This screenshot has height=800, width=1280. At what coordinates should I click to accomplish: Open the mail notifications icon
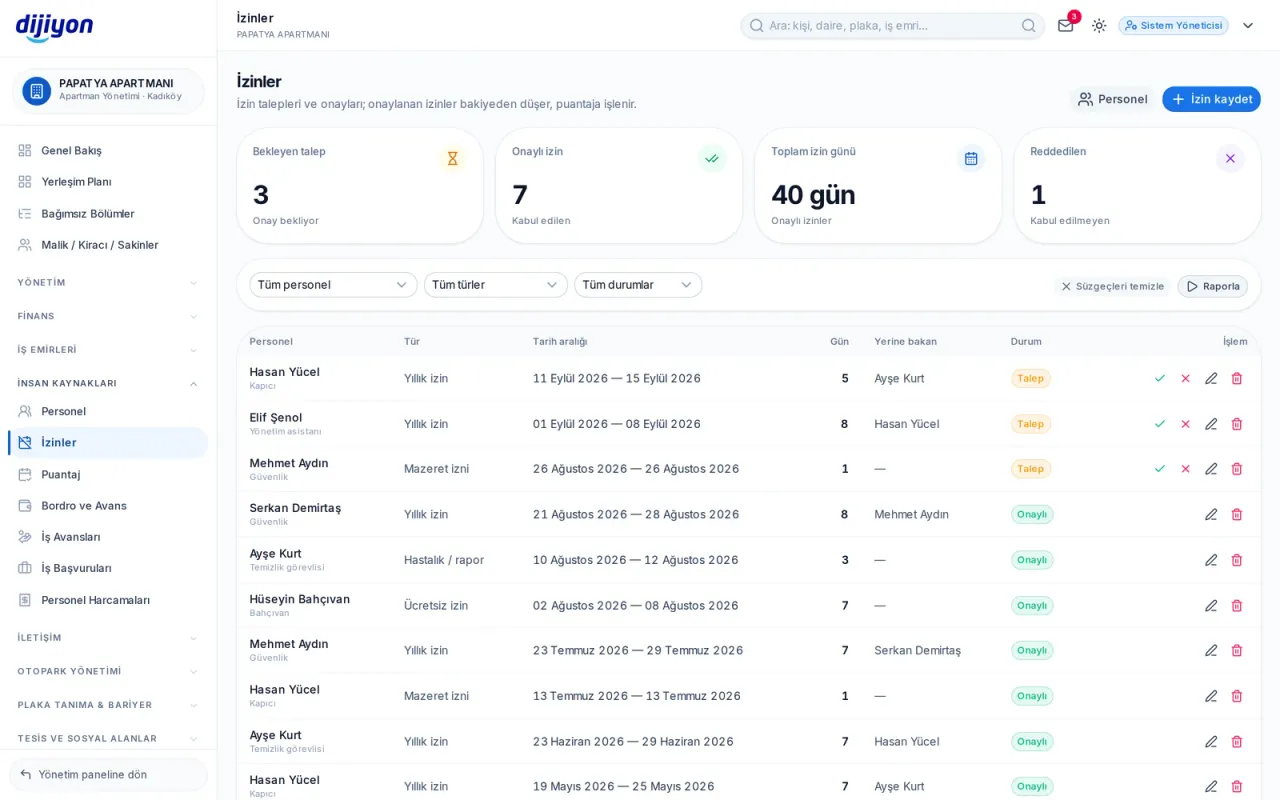(x=1066, y=25)
